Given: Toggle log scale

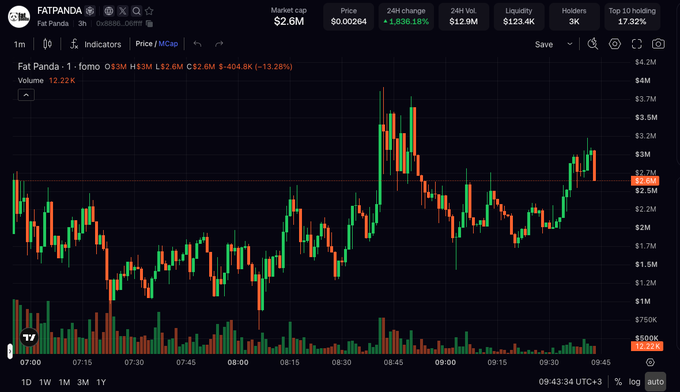Looking at the screenshot, I should click(634, 382).
